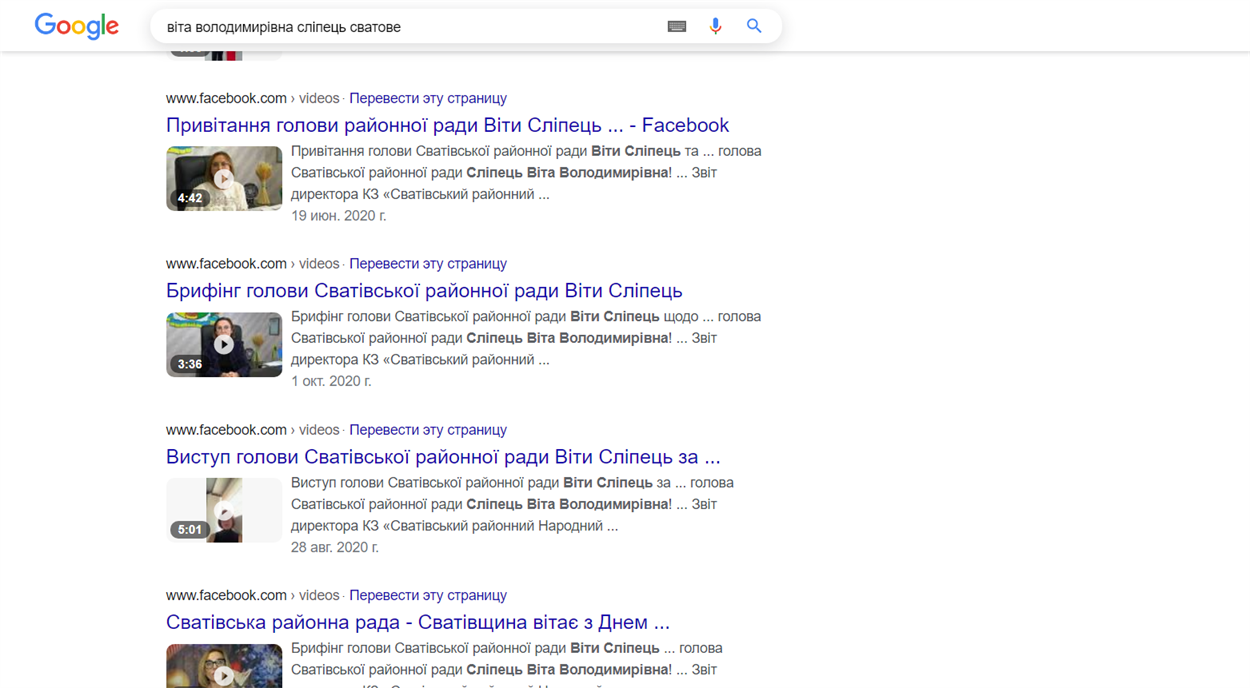Click www.facebook.com URL above 'Сватівщина вітає' result

(x=226, y=595)
